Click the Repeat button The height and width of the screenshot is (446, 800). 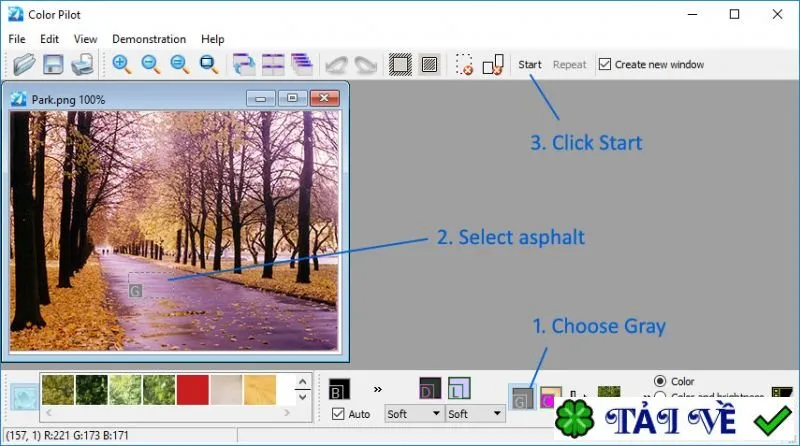pyautogui.click(x=569, y=64)
